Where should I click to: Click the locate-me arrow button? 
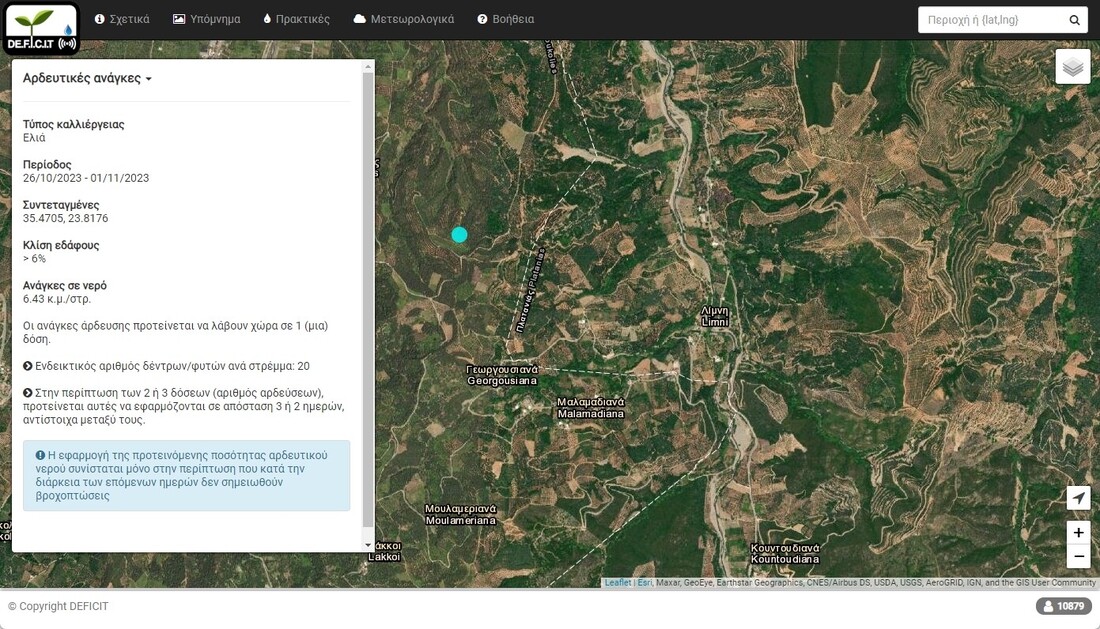[x=1078, y=498]
